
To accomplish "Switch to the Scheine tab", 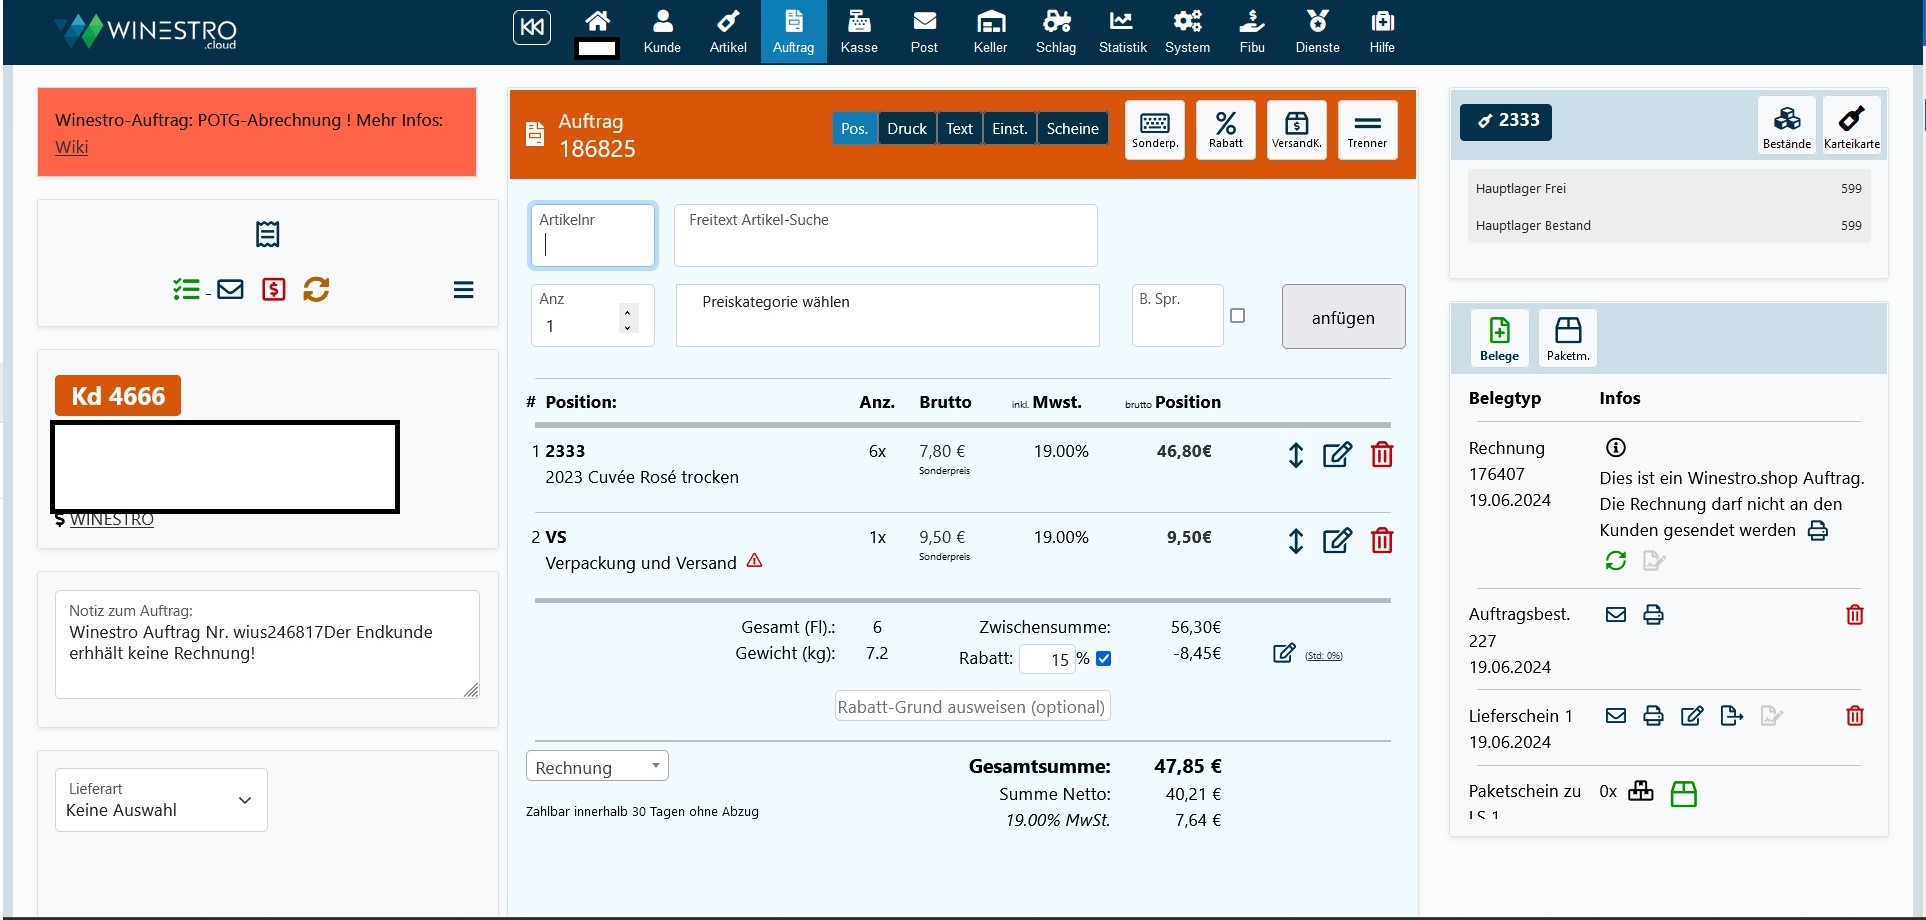I will [x=1072, y=129].
